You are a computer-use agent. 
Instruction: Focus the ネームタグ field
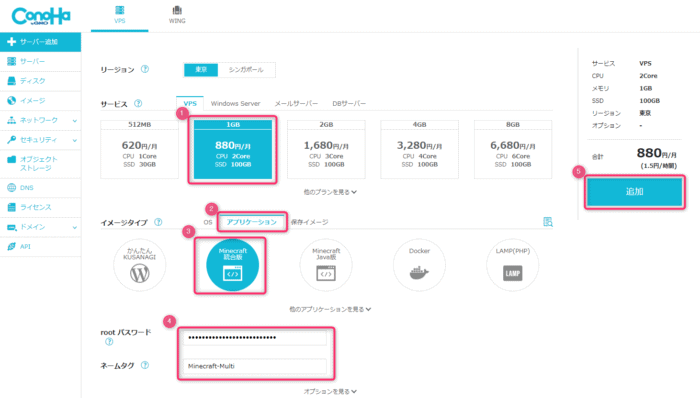tap(254, 366)
